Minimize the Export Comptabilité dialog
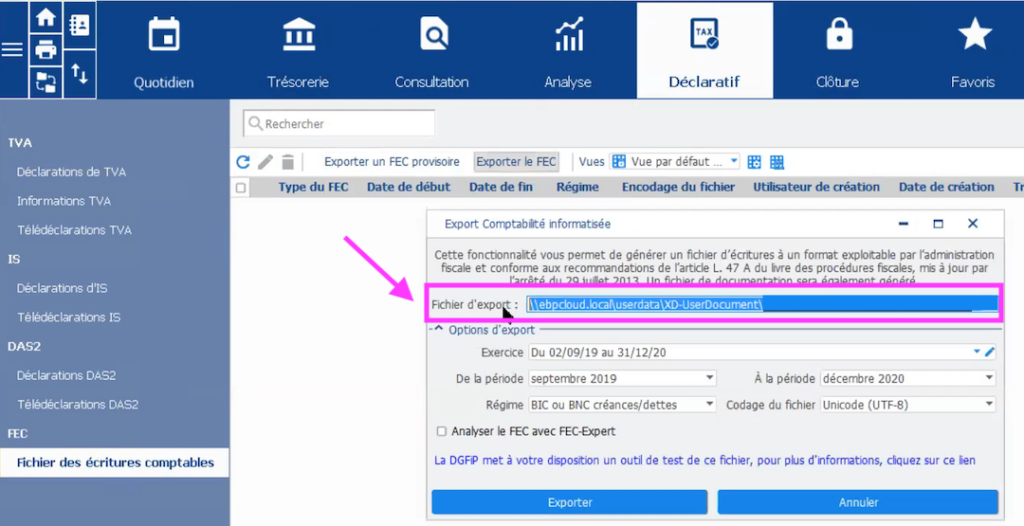The height and width of the screenshot is (526, 1024). (904, 223)
